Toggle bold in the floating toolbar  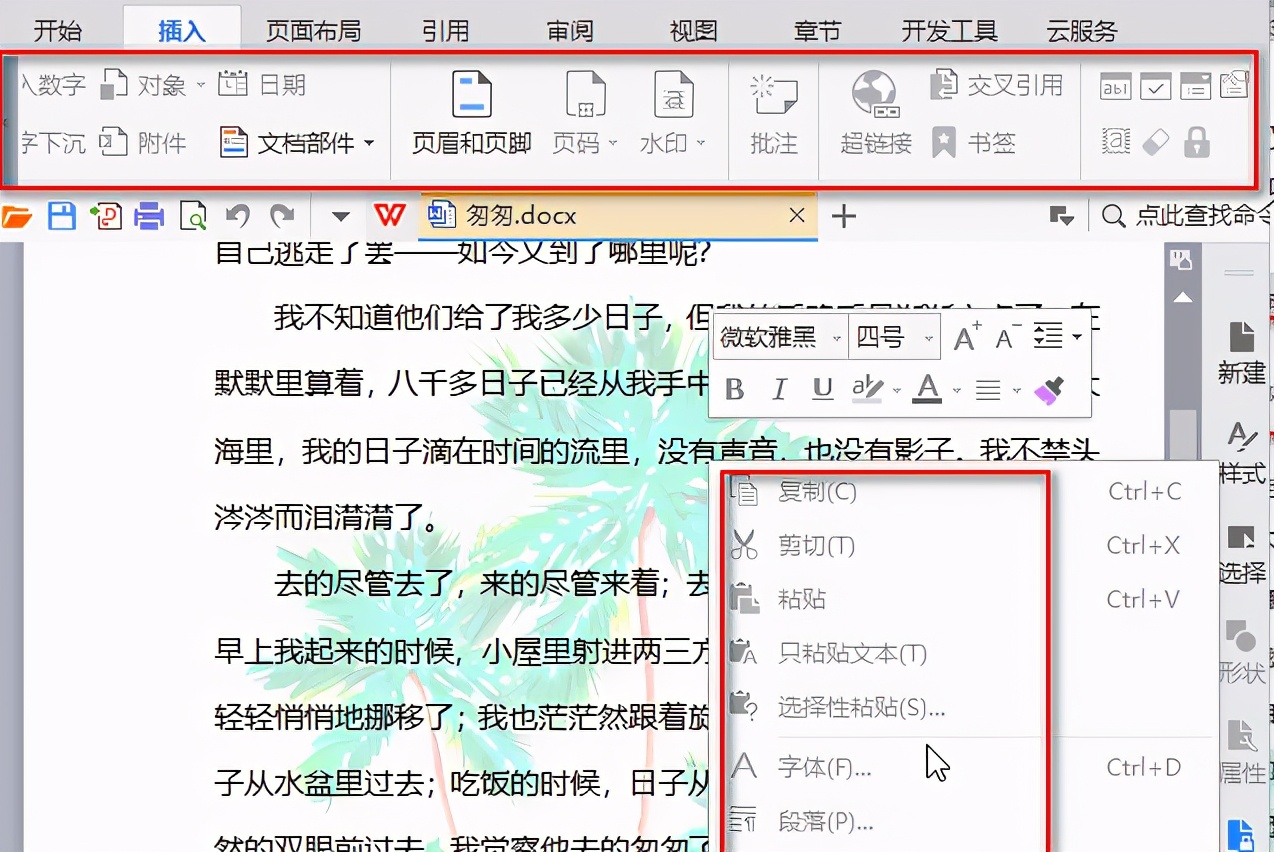pyautogui.click(x=734, y=390)
